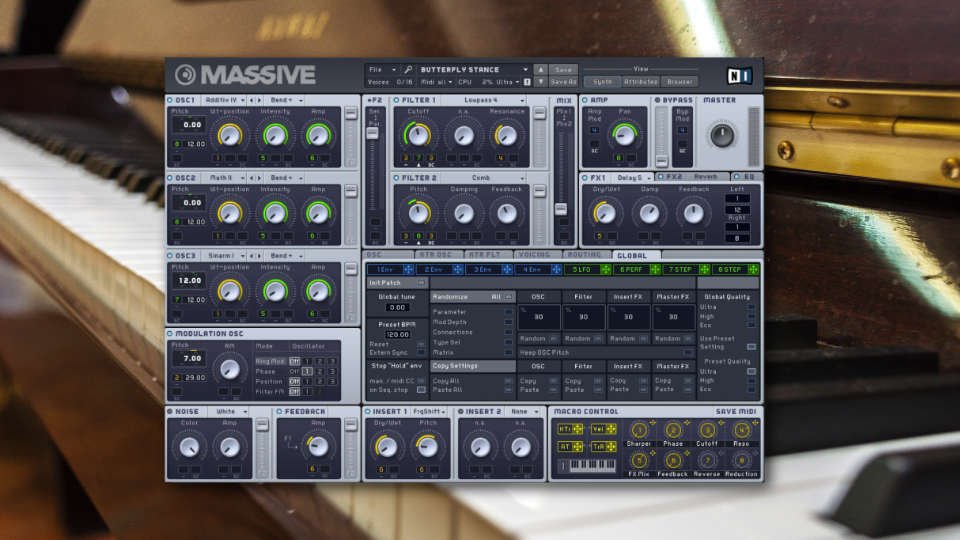Click the Native Instruments NI logo

point(738,75)
